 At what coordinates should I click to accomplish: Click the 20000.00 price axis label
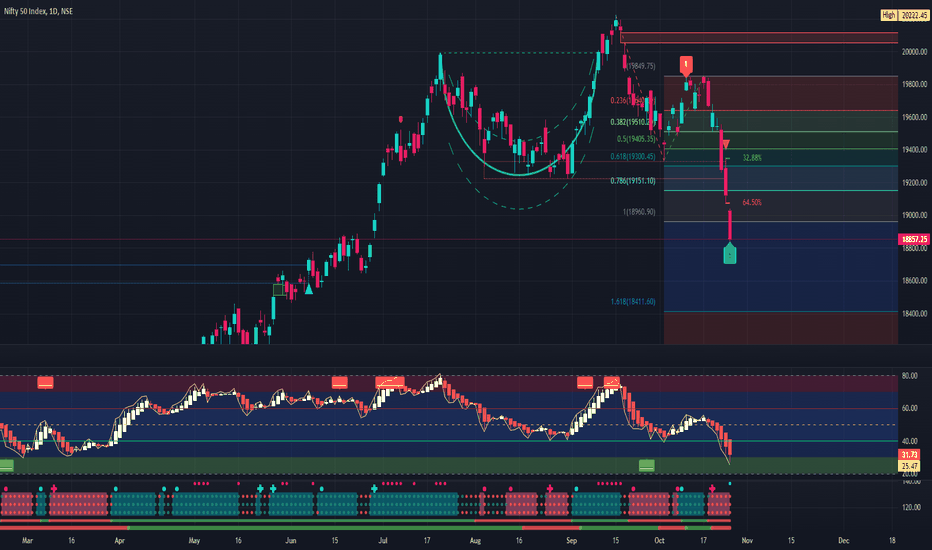914,52
